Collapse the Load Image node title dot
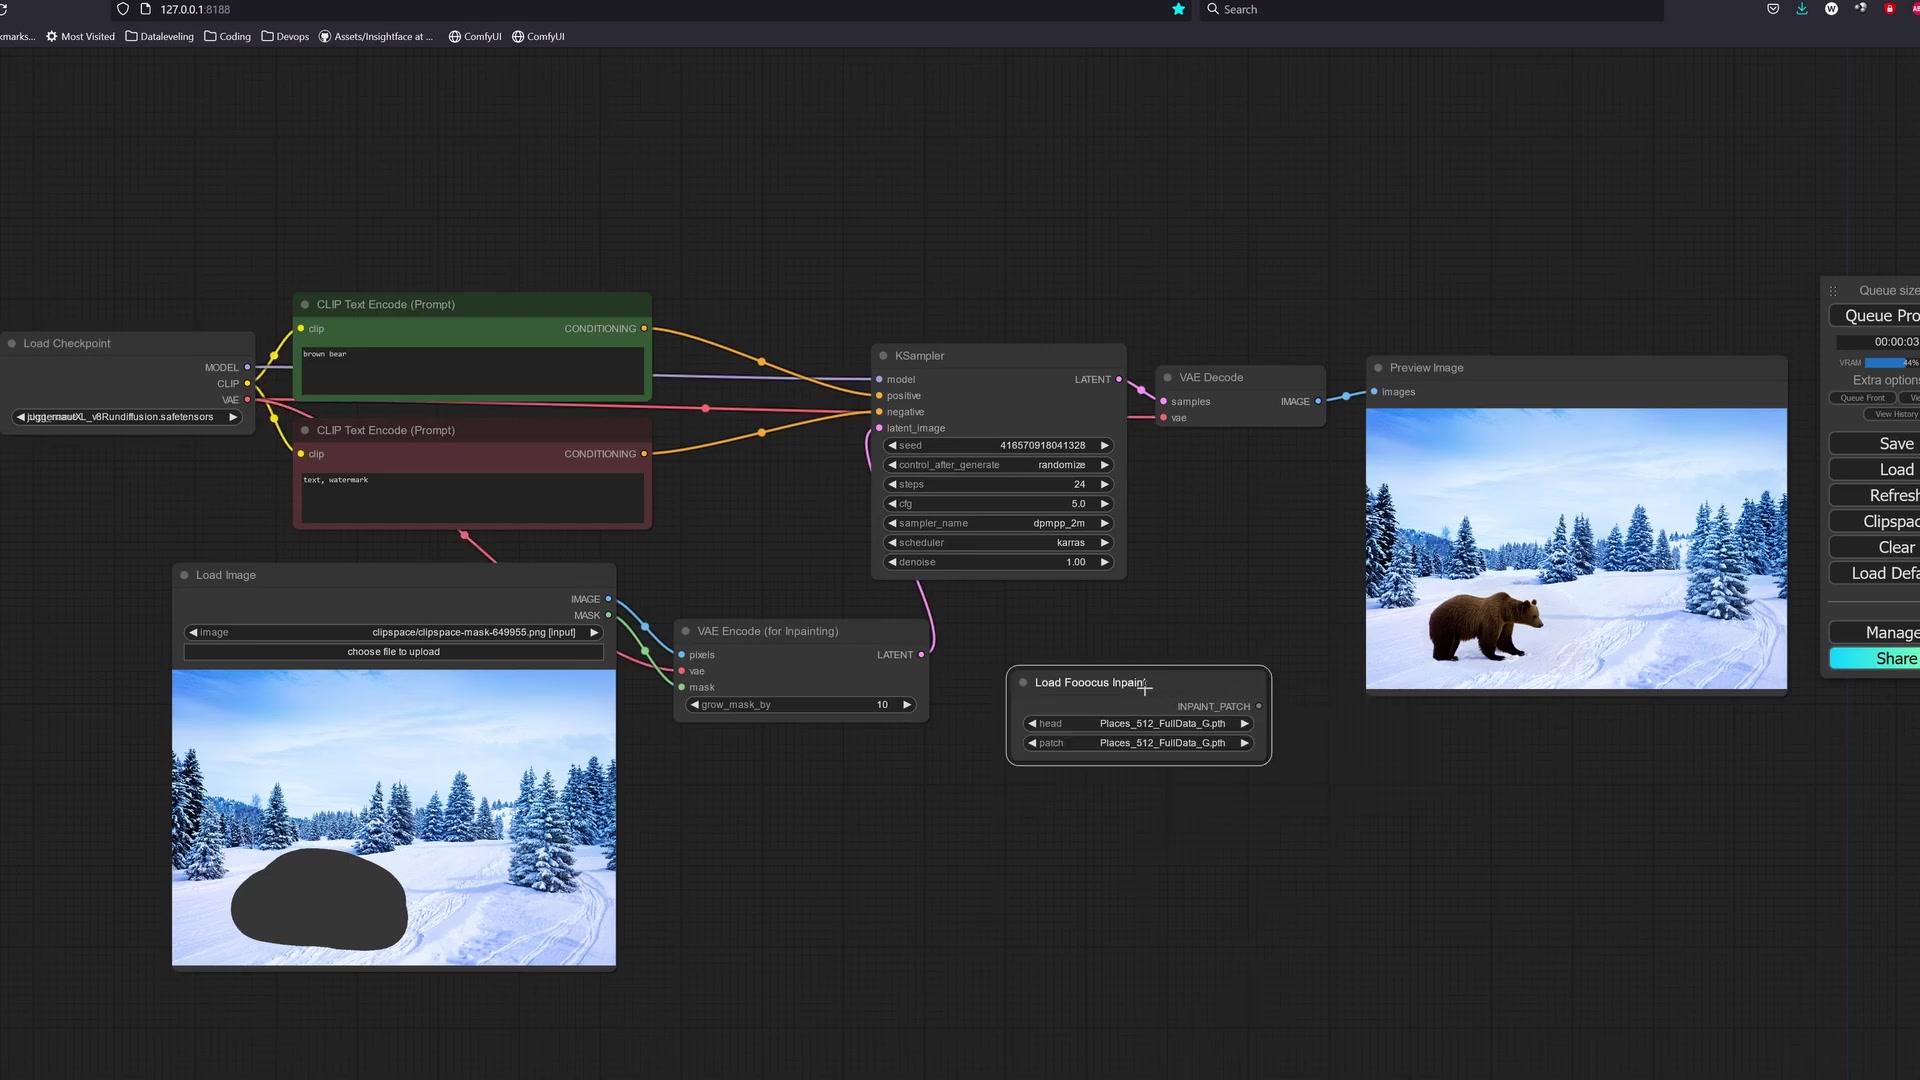Viewport: 1920px width, 1080px height. click(x=183, y=575)
